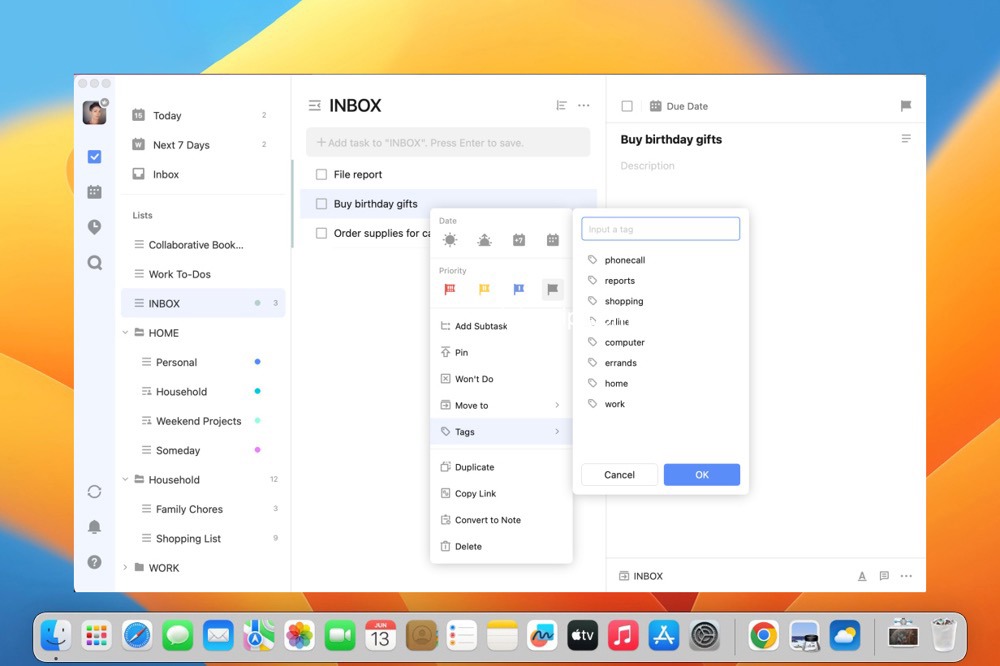
Task: Choose Add Subtask in context menu
Action: pyautogui.click(x=501, y=326)
